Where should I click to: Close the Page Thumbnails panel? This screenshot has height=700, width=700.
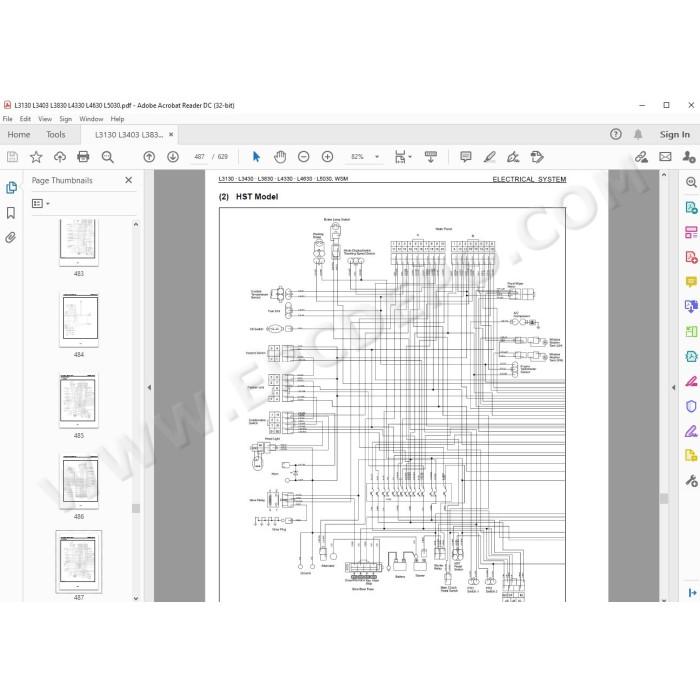coord(129,180)
